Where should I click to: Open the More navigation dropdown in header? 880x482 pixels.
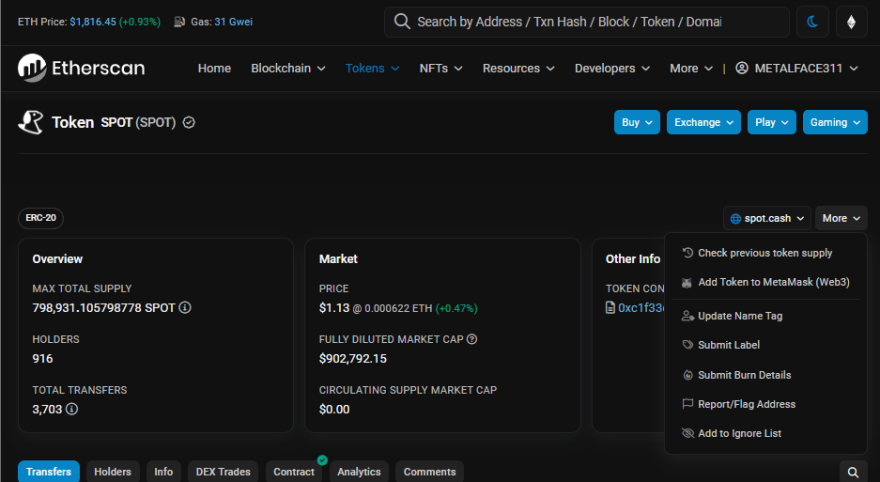coord(691,68)
